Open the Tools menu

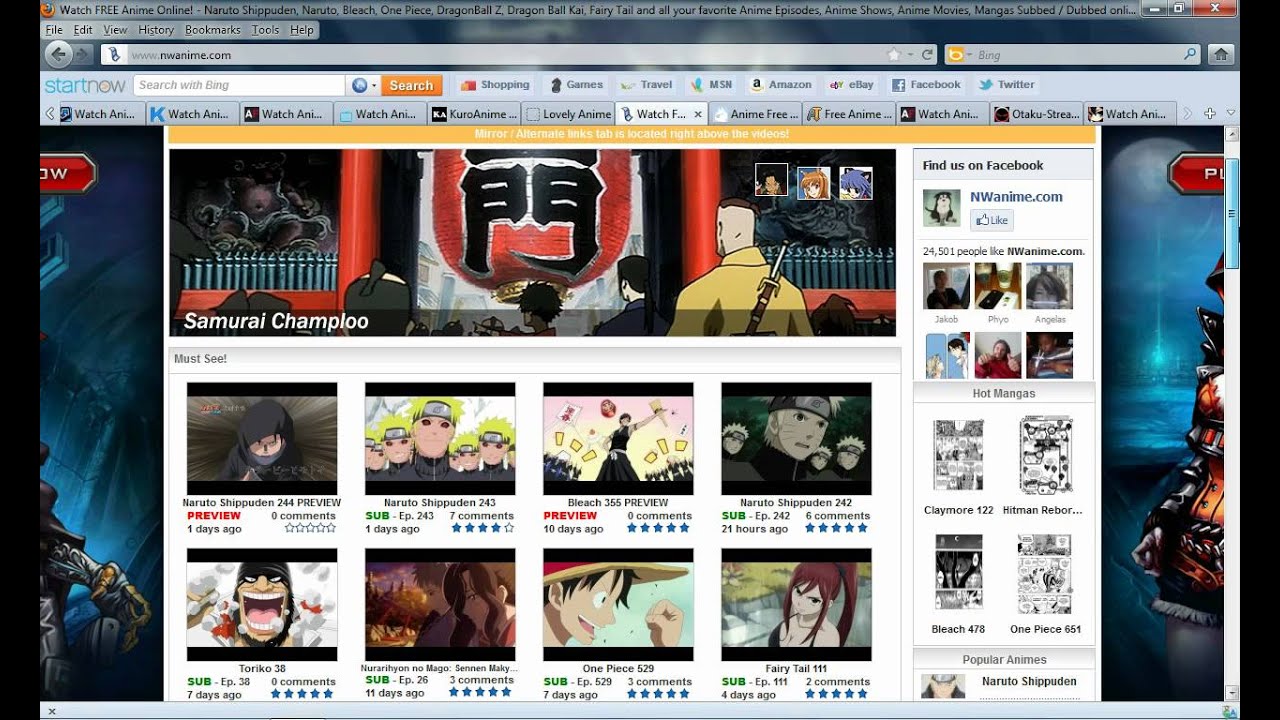point(266,30)
